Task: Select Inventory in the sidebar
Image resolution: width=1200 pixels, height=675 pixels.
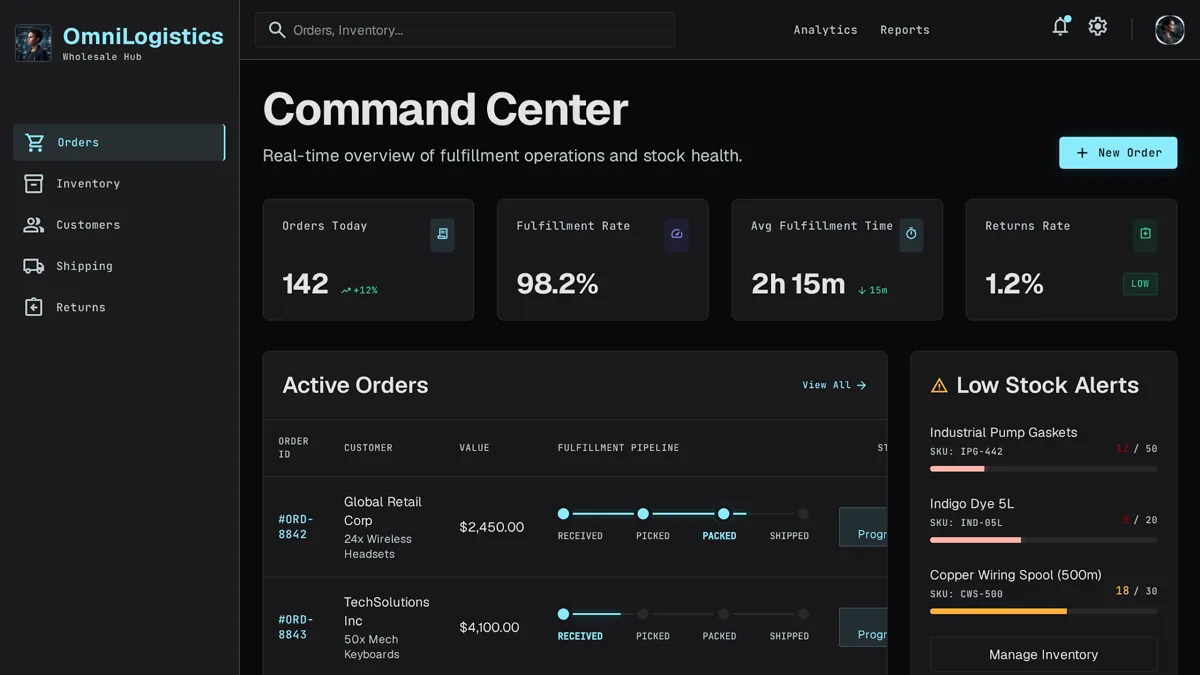Action: click(x=119, y=183)
